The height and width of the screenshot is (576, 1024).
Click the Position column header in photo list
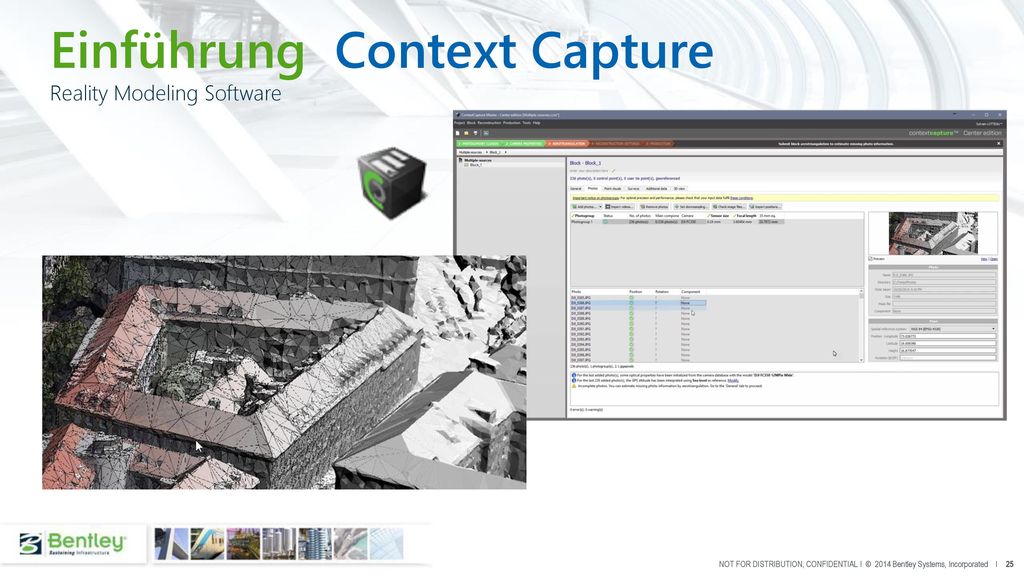coord(635,291)
